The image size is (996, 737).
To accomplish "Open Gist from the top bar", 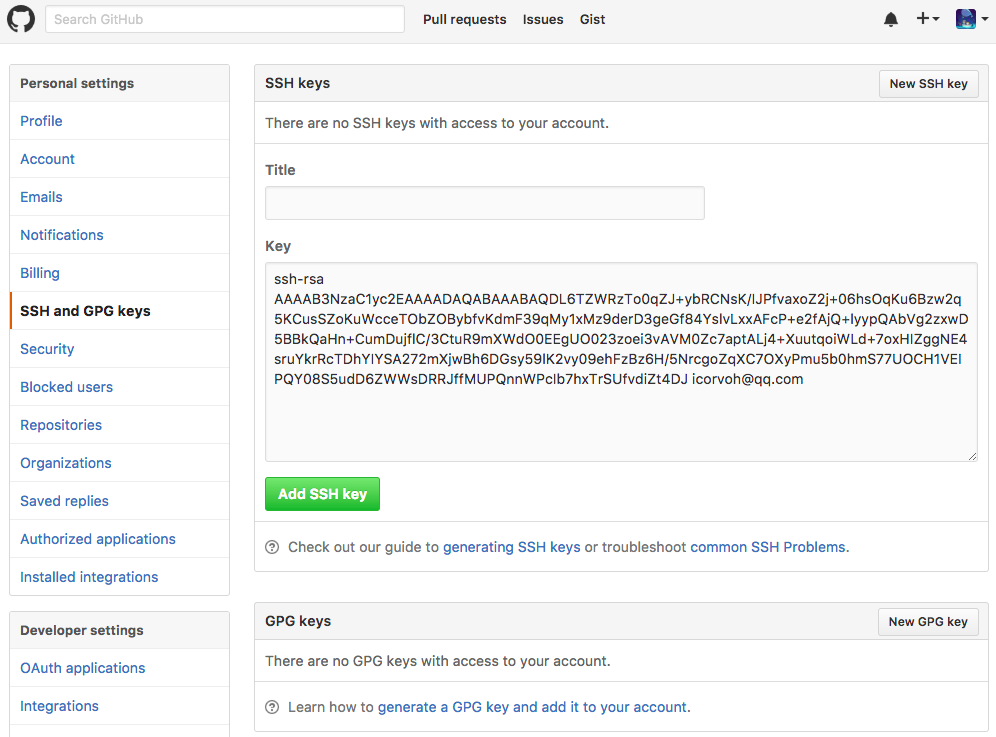I will click(592, 20).
